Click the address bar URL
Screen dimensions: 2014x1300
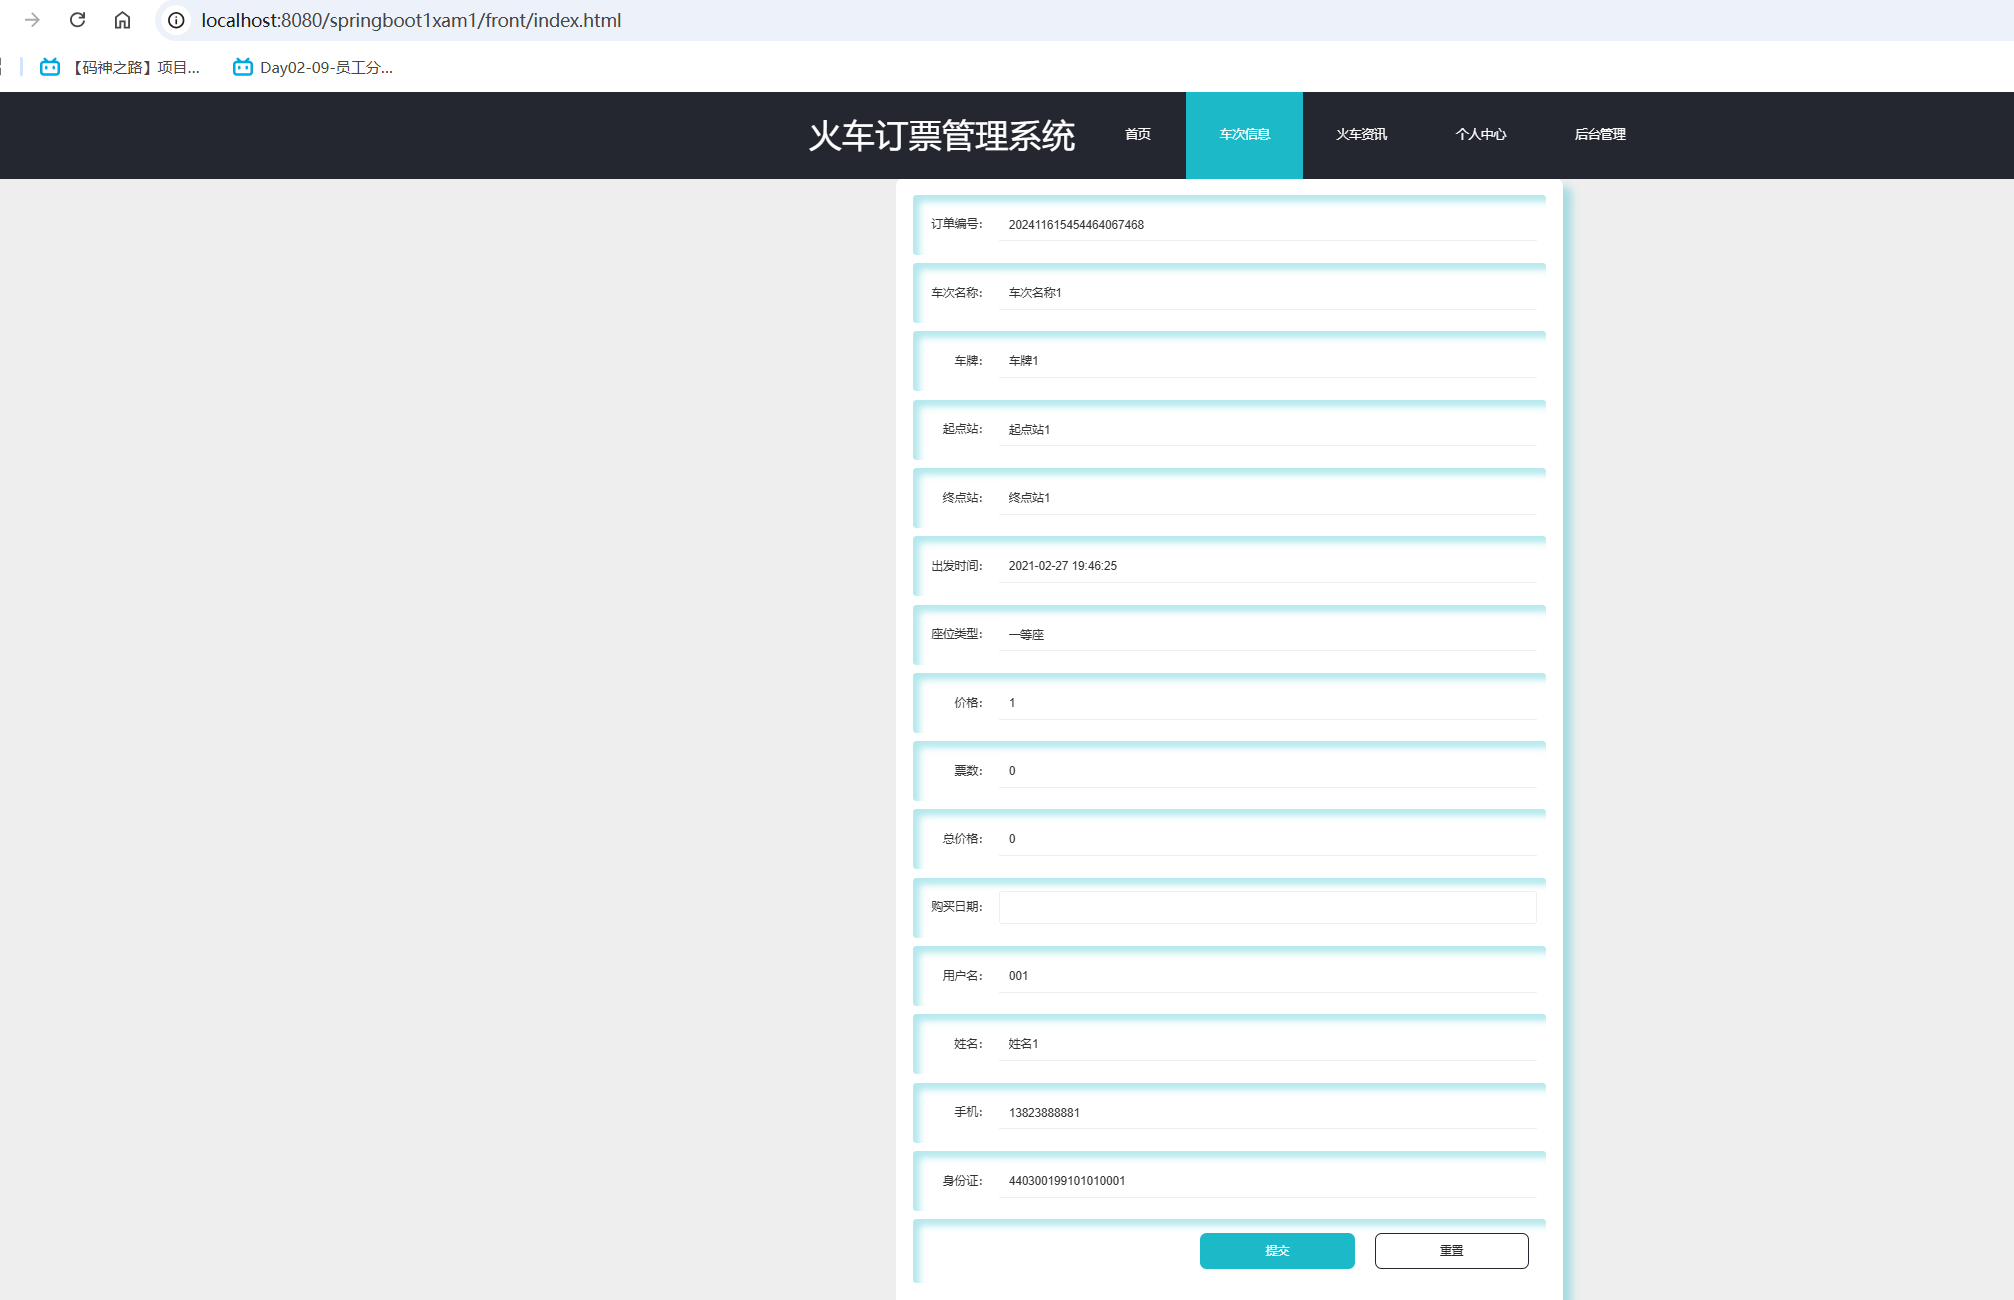(x=411, y=20)
